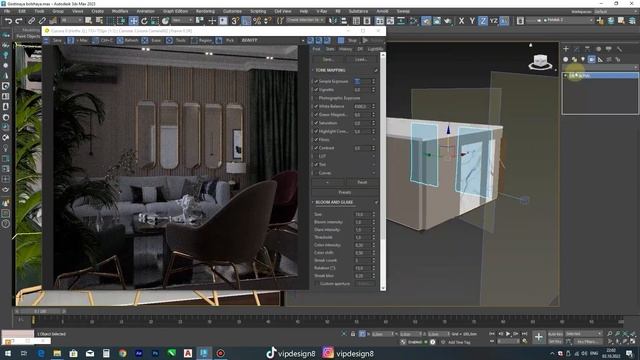The width and height of the screenshot is (640, 360).
Task: Toggle the Percent Snap icon
Action: tap(257, 20)
